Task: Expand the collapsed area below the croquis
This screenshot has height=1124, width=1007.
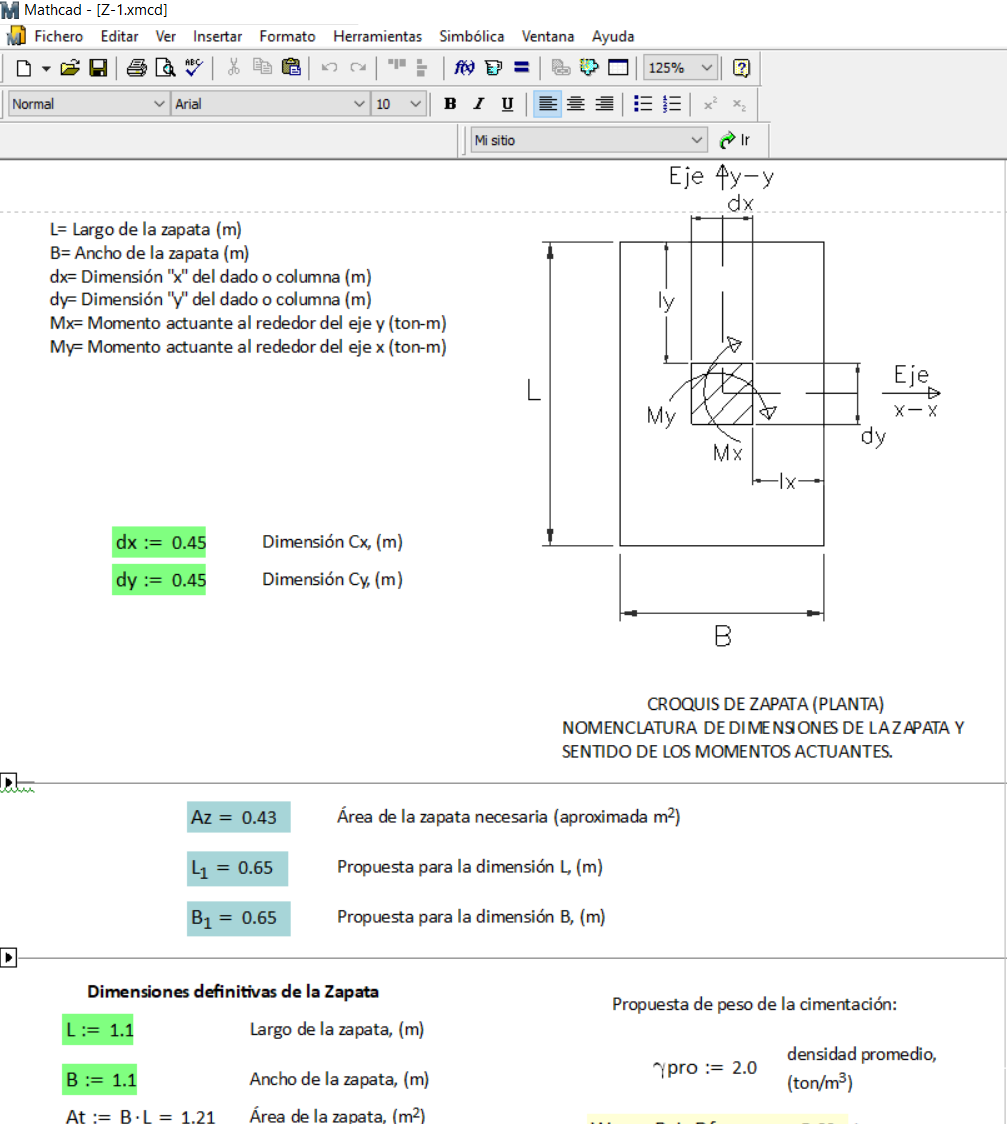Action: [9, 781]
